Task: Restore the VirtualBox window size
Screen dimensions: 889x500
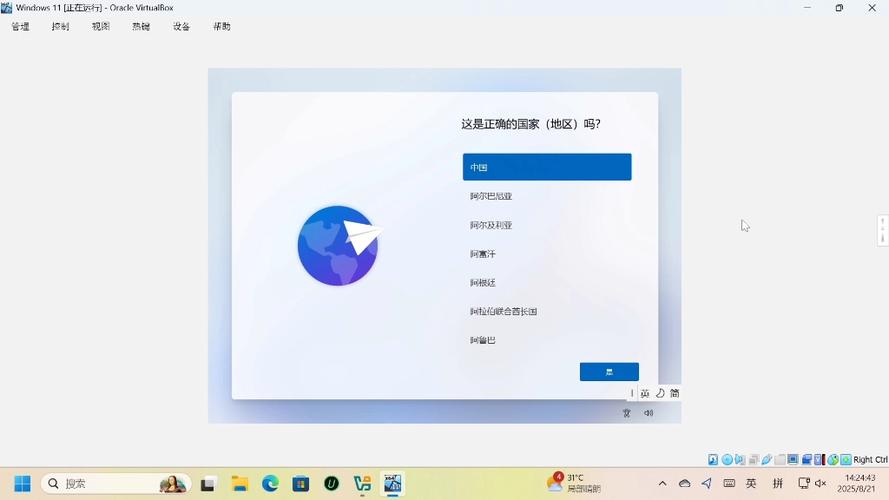Action: pos(839,8)
